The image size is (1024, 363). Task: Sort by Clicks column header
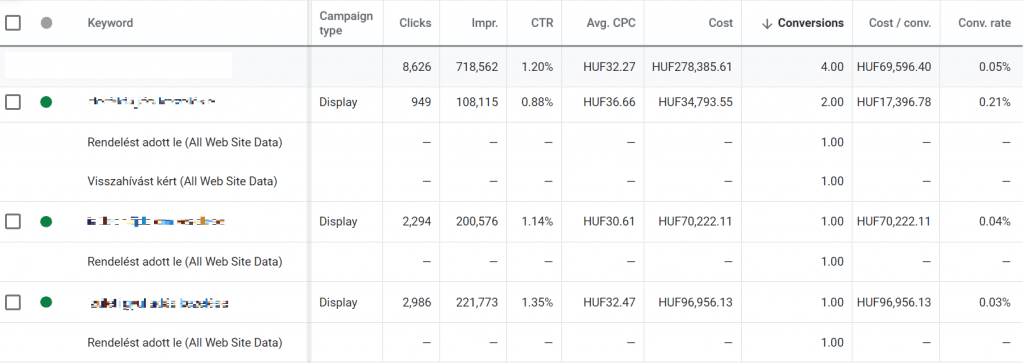tap(415, 23)
